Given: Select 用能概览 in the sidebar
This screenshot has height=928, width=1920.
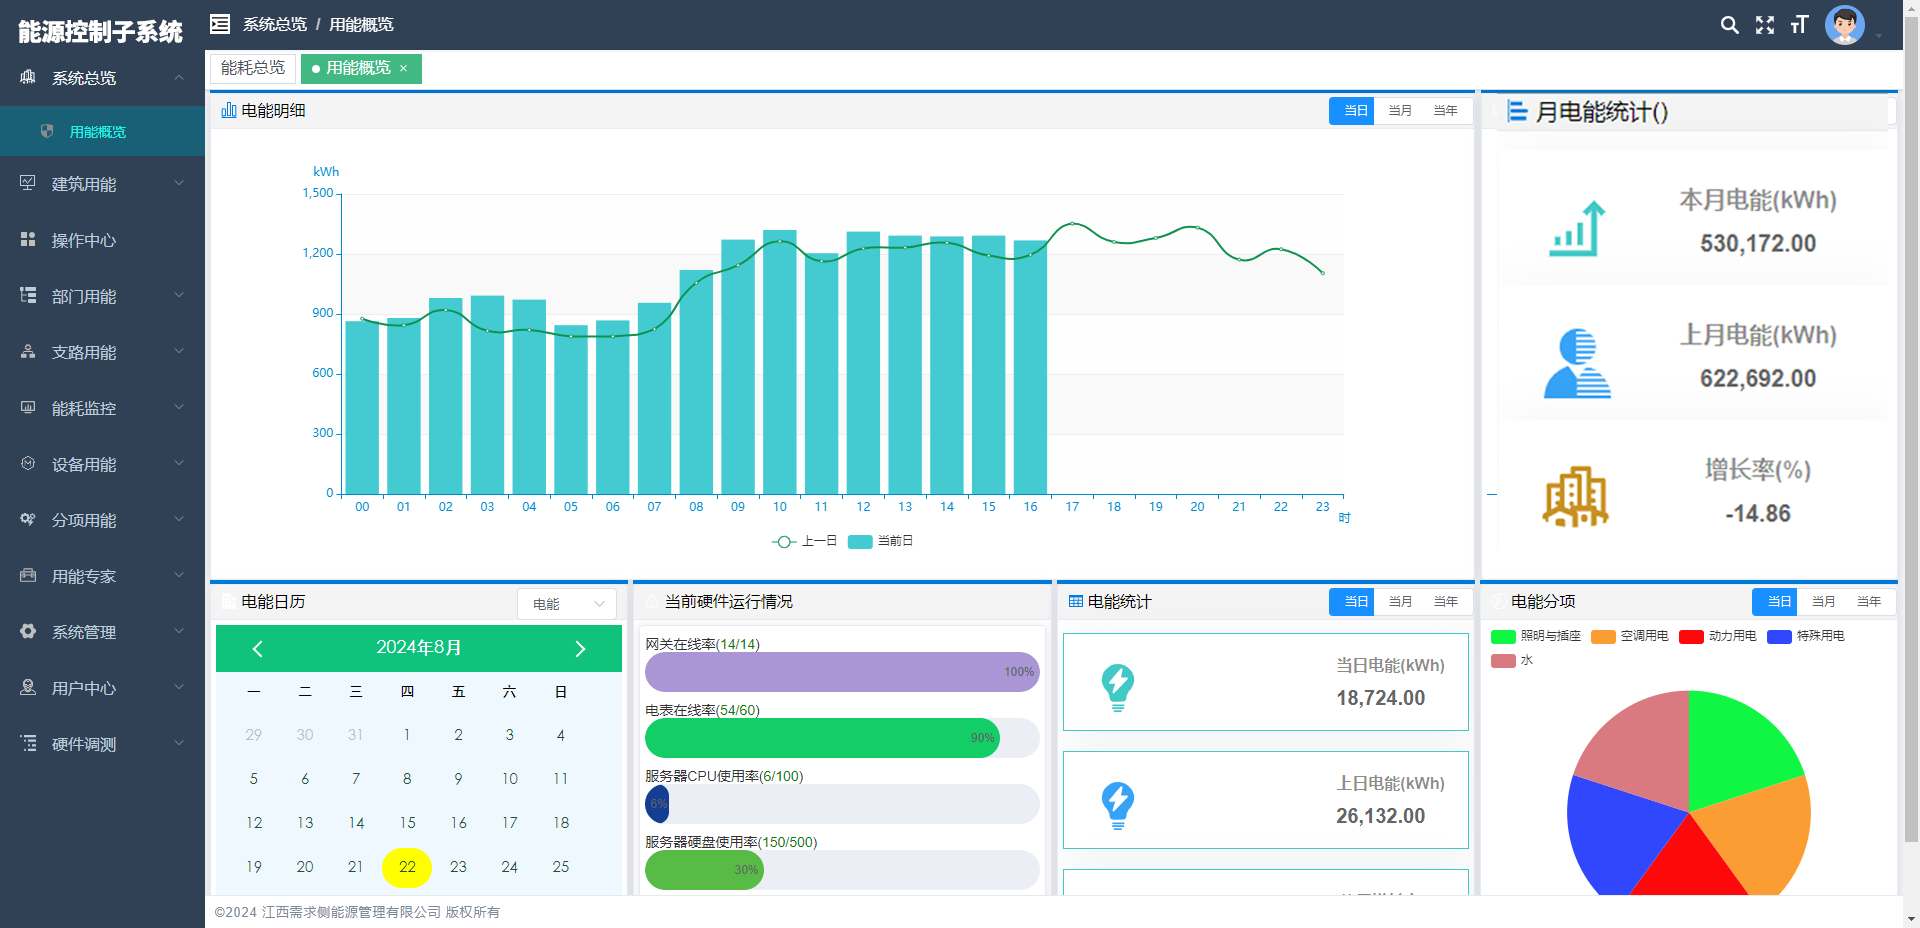Looking at the screenshot, I should coord(98,132).
